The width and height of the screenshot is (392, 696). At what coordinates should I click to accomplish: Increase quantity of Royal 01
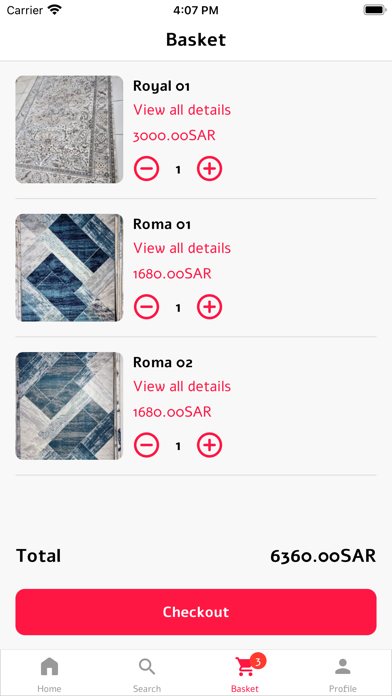click(x=210, y=169)
